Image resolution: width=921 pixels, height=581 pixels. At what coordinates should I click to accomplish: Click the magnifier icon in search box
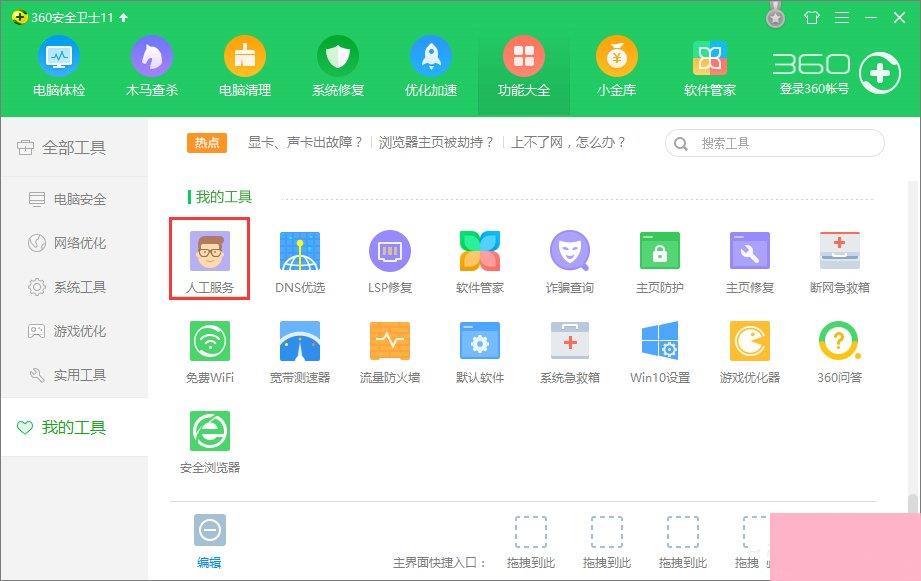pyautogui.click(x=681, y=143)
